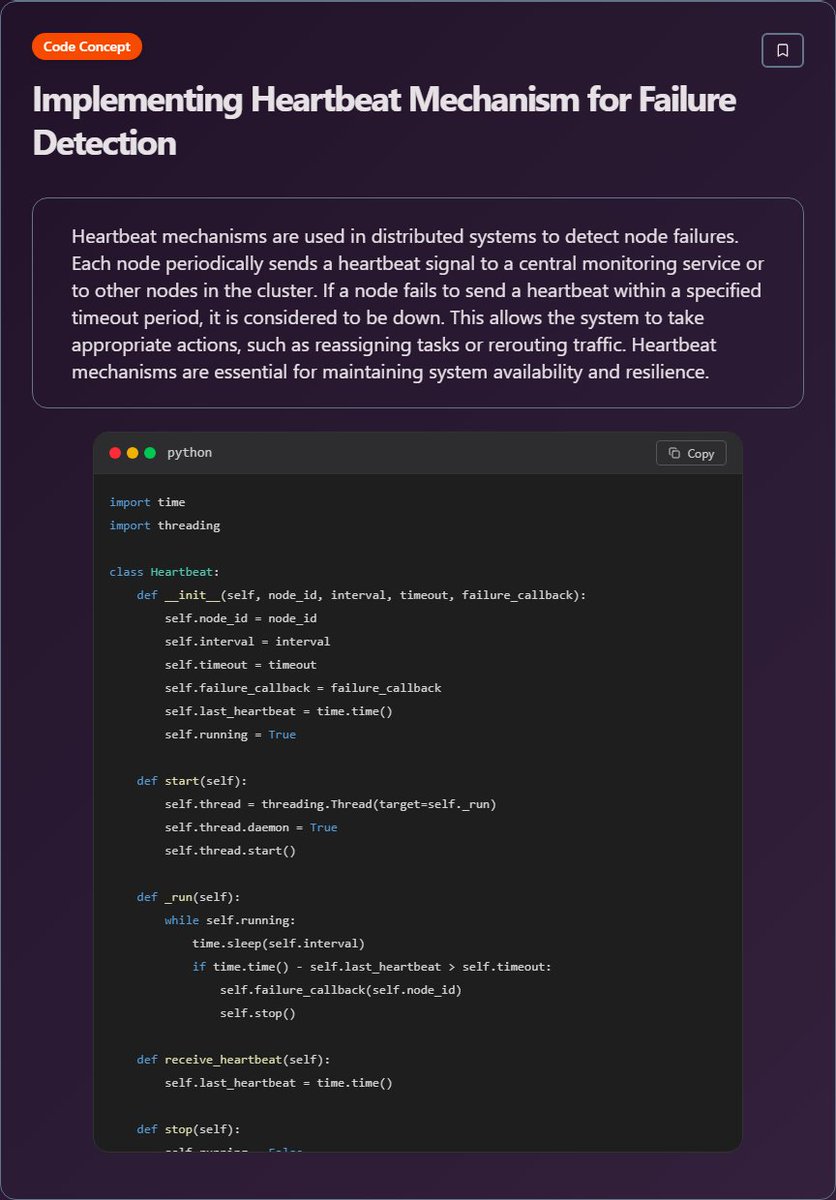The width and height of the screenshot is (836, 1200).
Task: Click the line def _run(self):
Action: [x=189, y=897]
